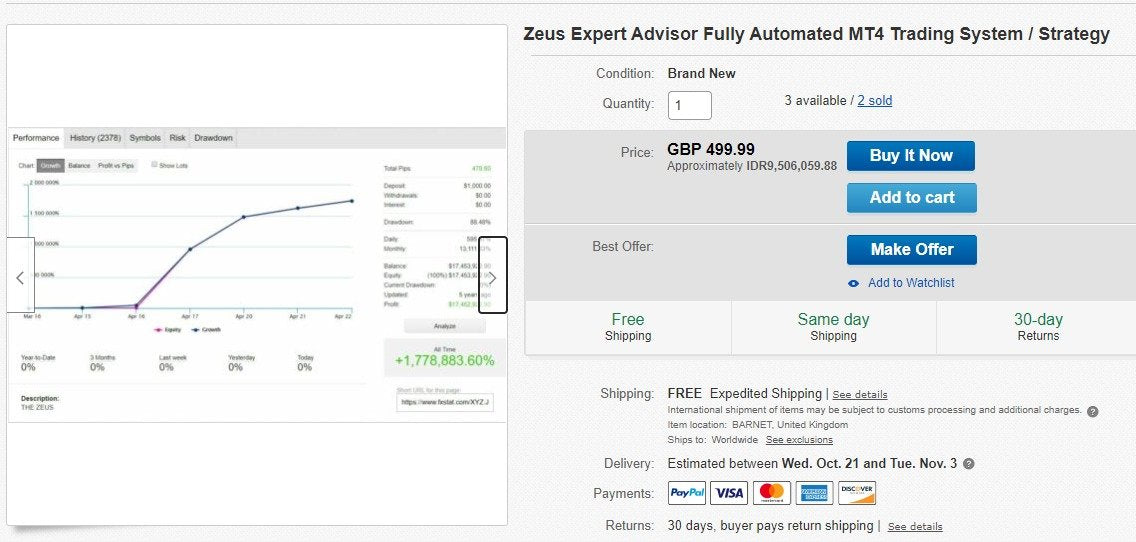Image resolution: width=1136 pixels, height=542 pixels.
Task: Click the shipping info help icon
Action: coord(1092,411)
